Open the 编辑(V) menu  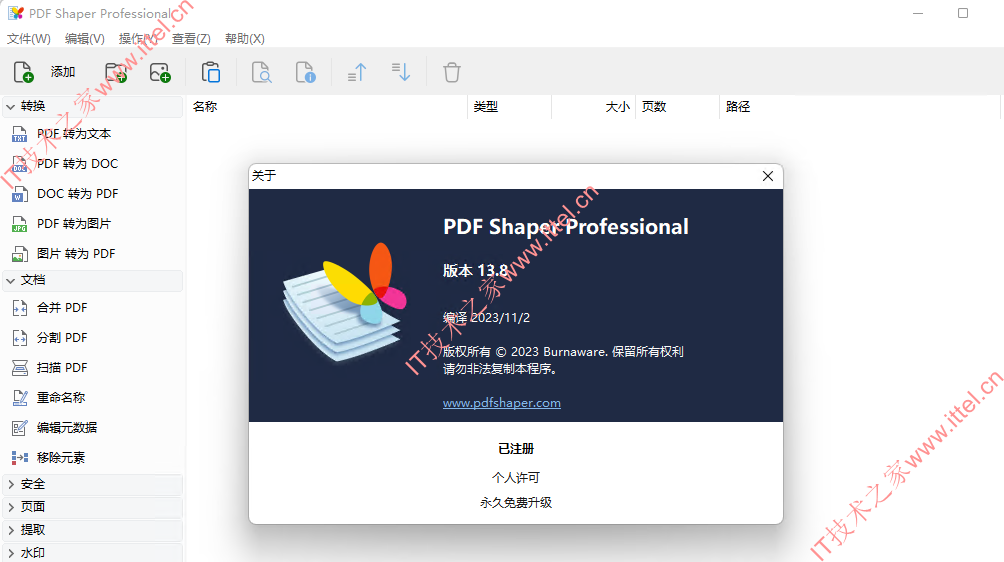pyautogui.click(x=85, y=39)
